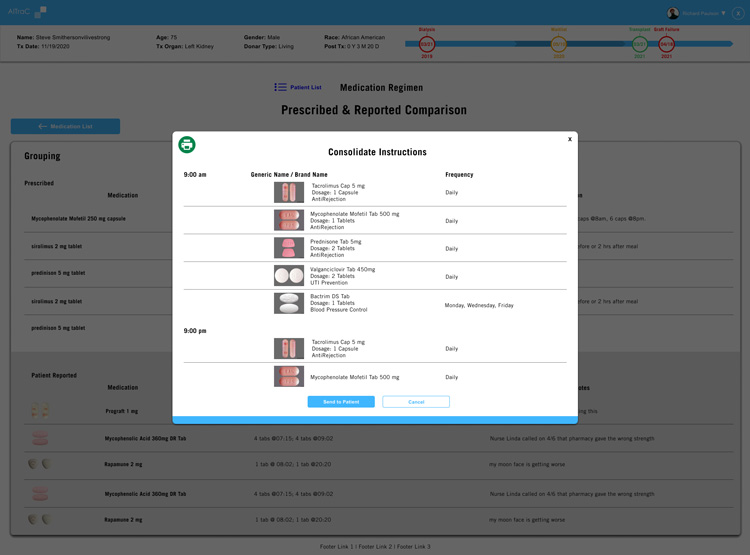Go back to Medication List
Screen dimensions: 750x555
(x=66, y=126)
